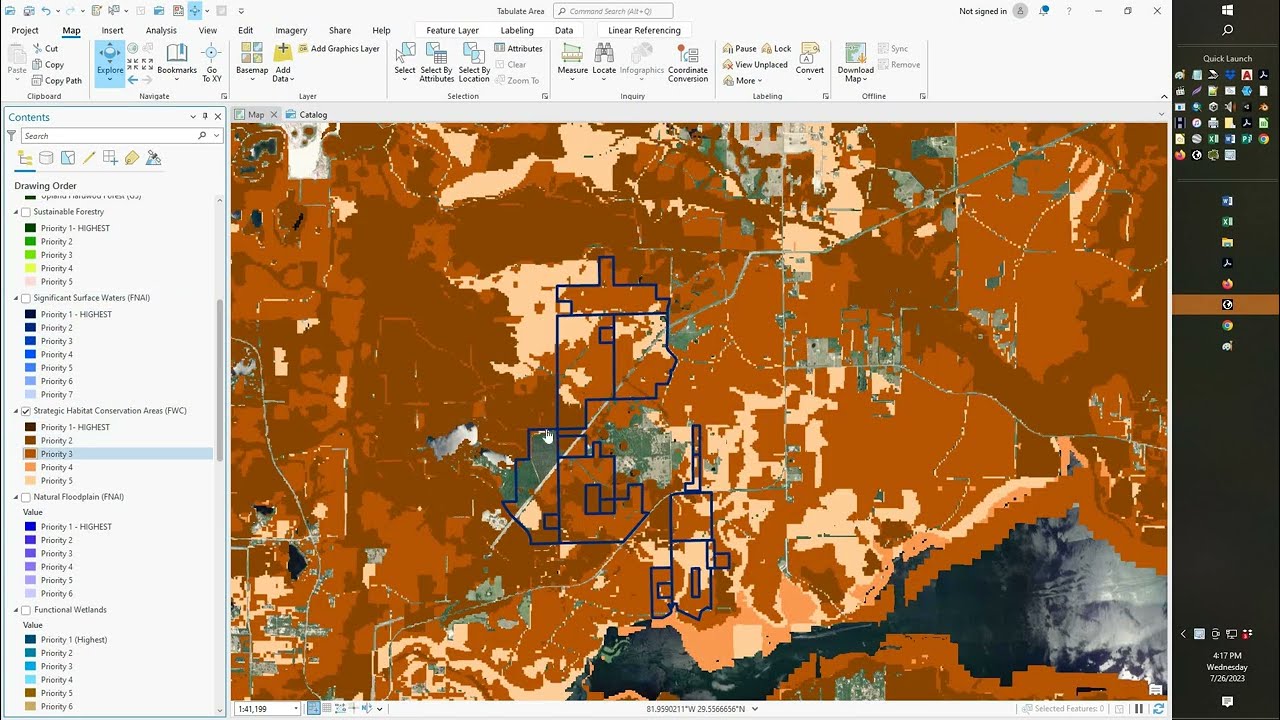1280x720 pixels.
Task: Refresh the map view
Action: click(1158, 709)
